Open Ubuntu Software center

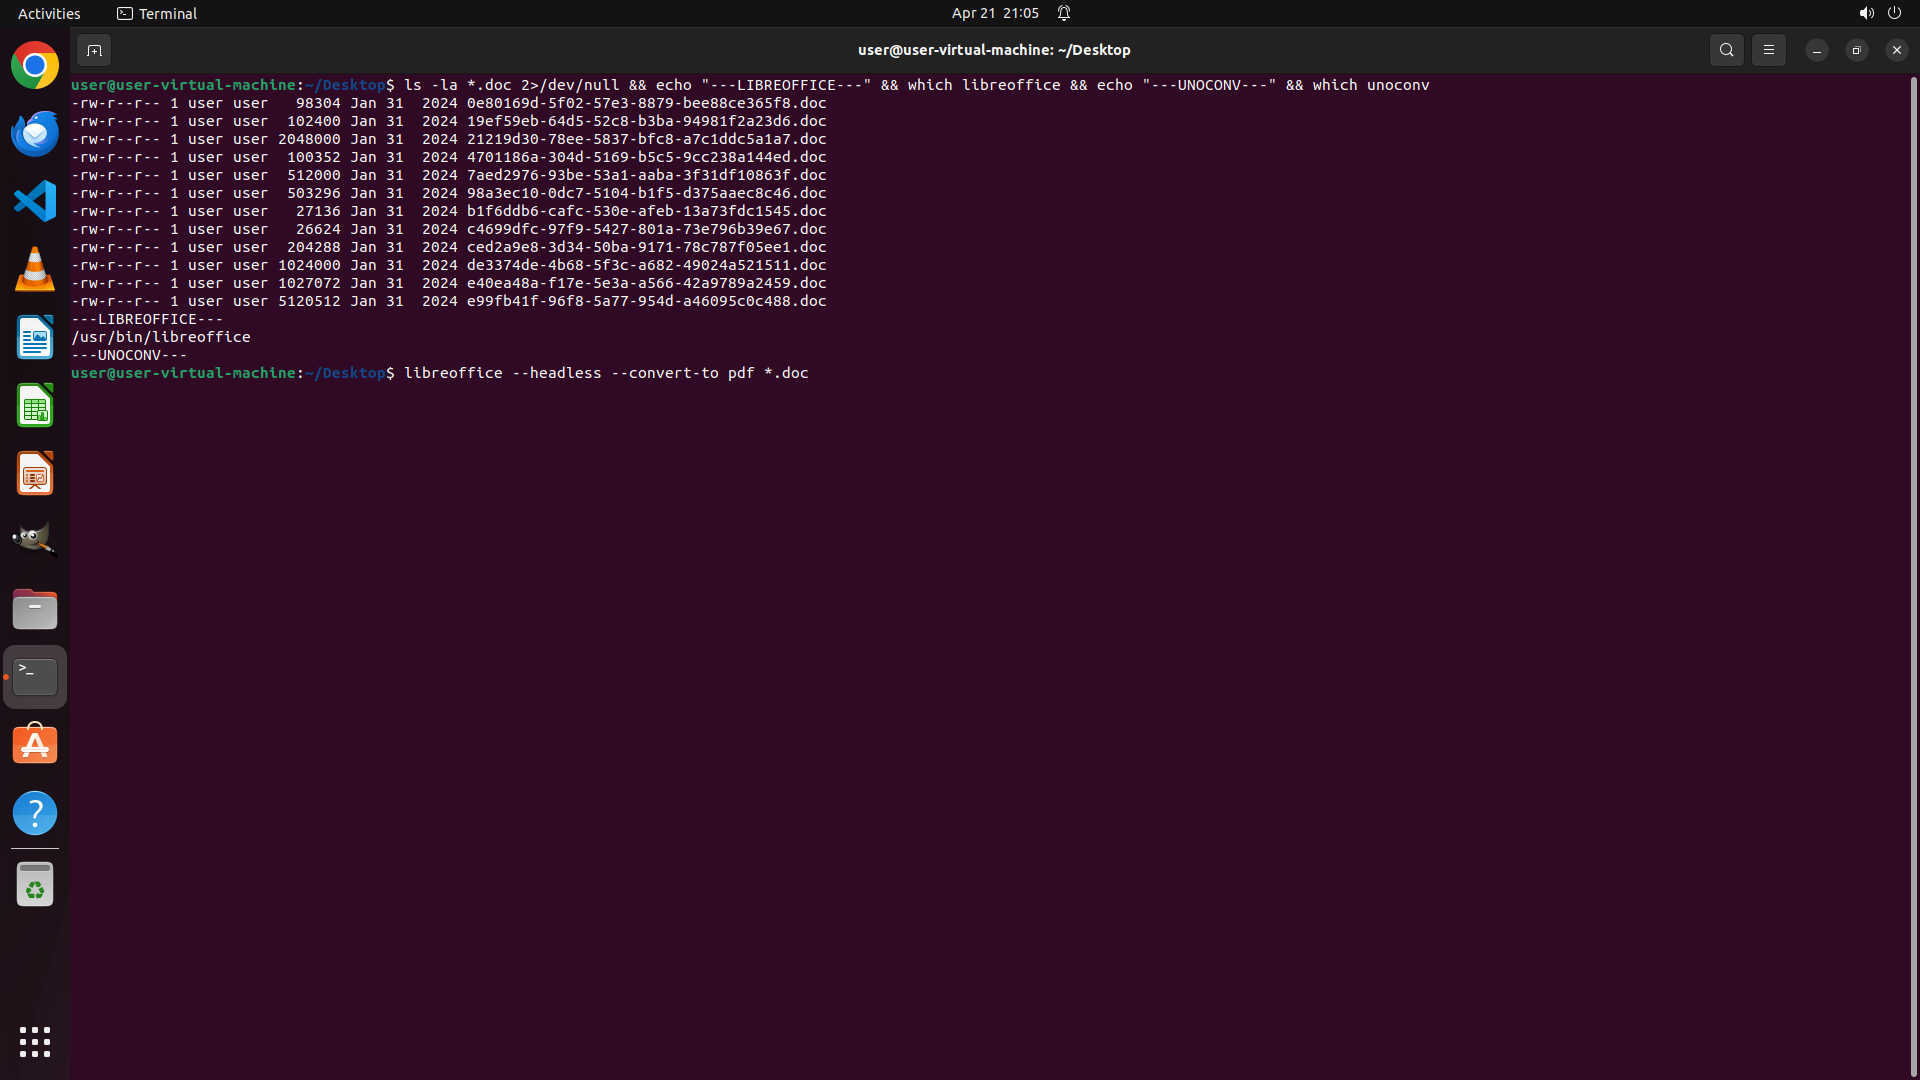tap(35, 745)
